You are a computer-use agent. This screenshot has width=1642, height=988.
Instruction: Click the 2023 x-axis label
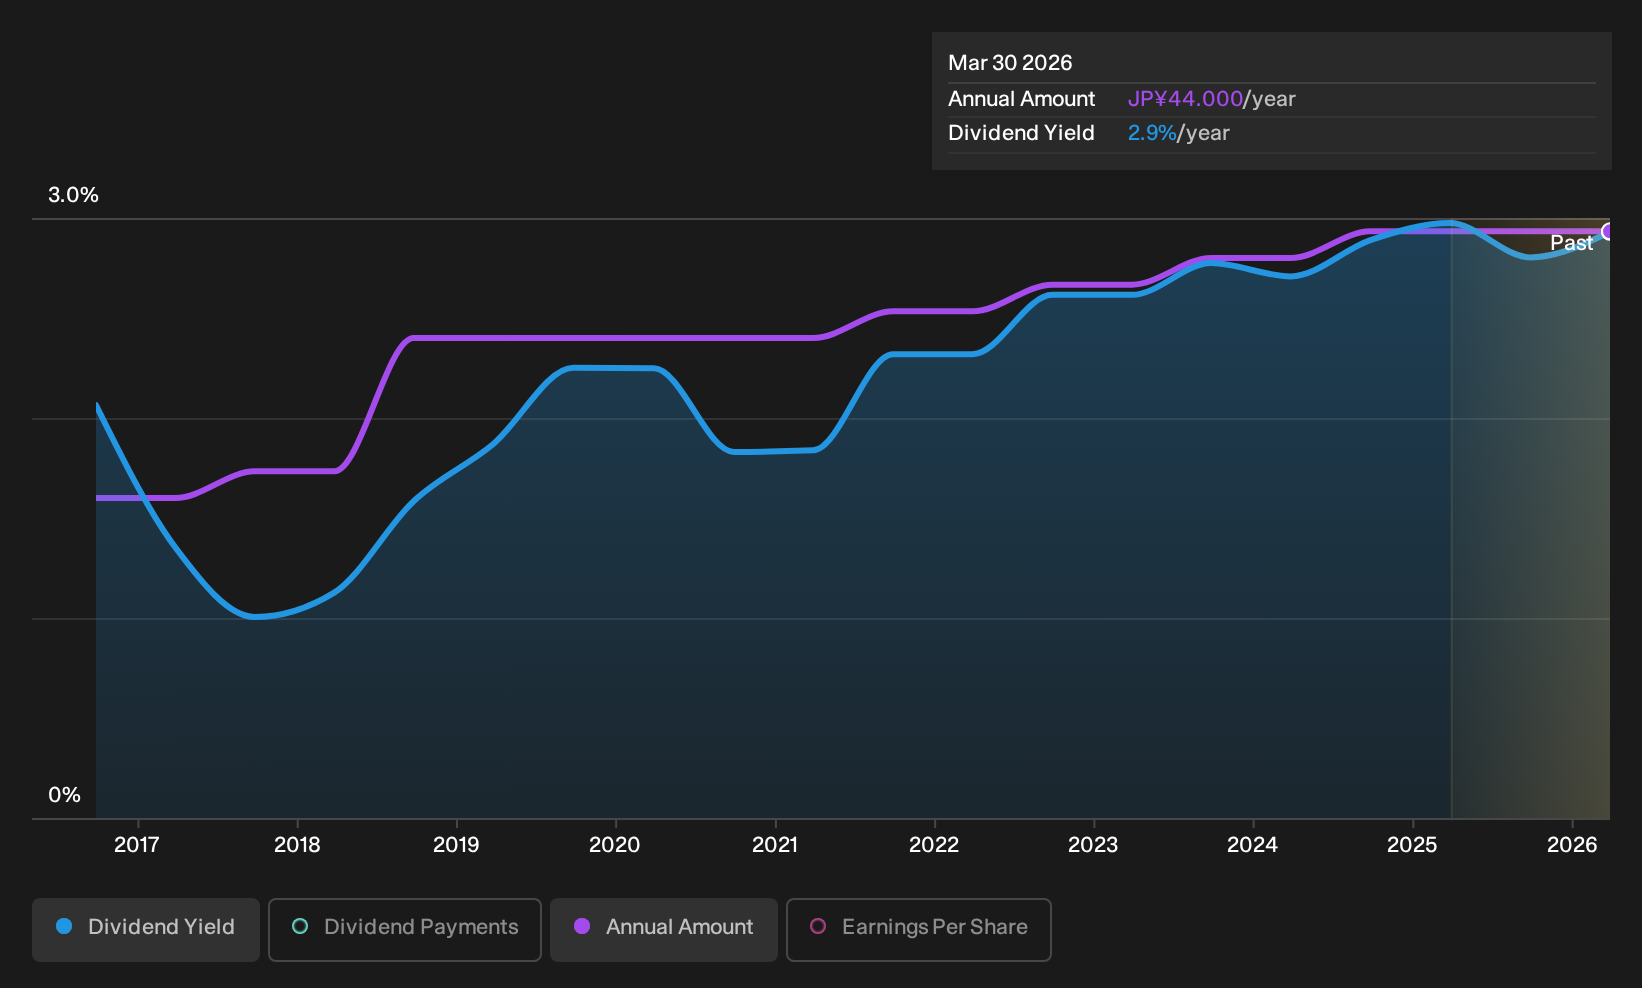pyautogui.click(x=1093, y=845)
